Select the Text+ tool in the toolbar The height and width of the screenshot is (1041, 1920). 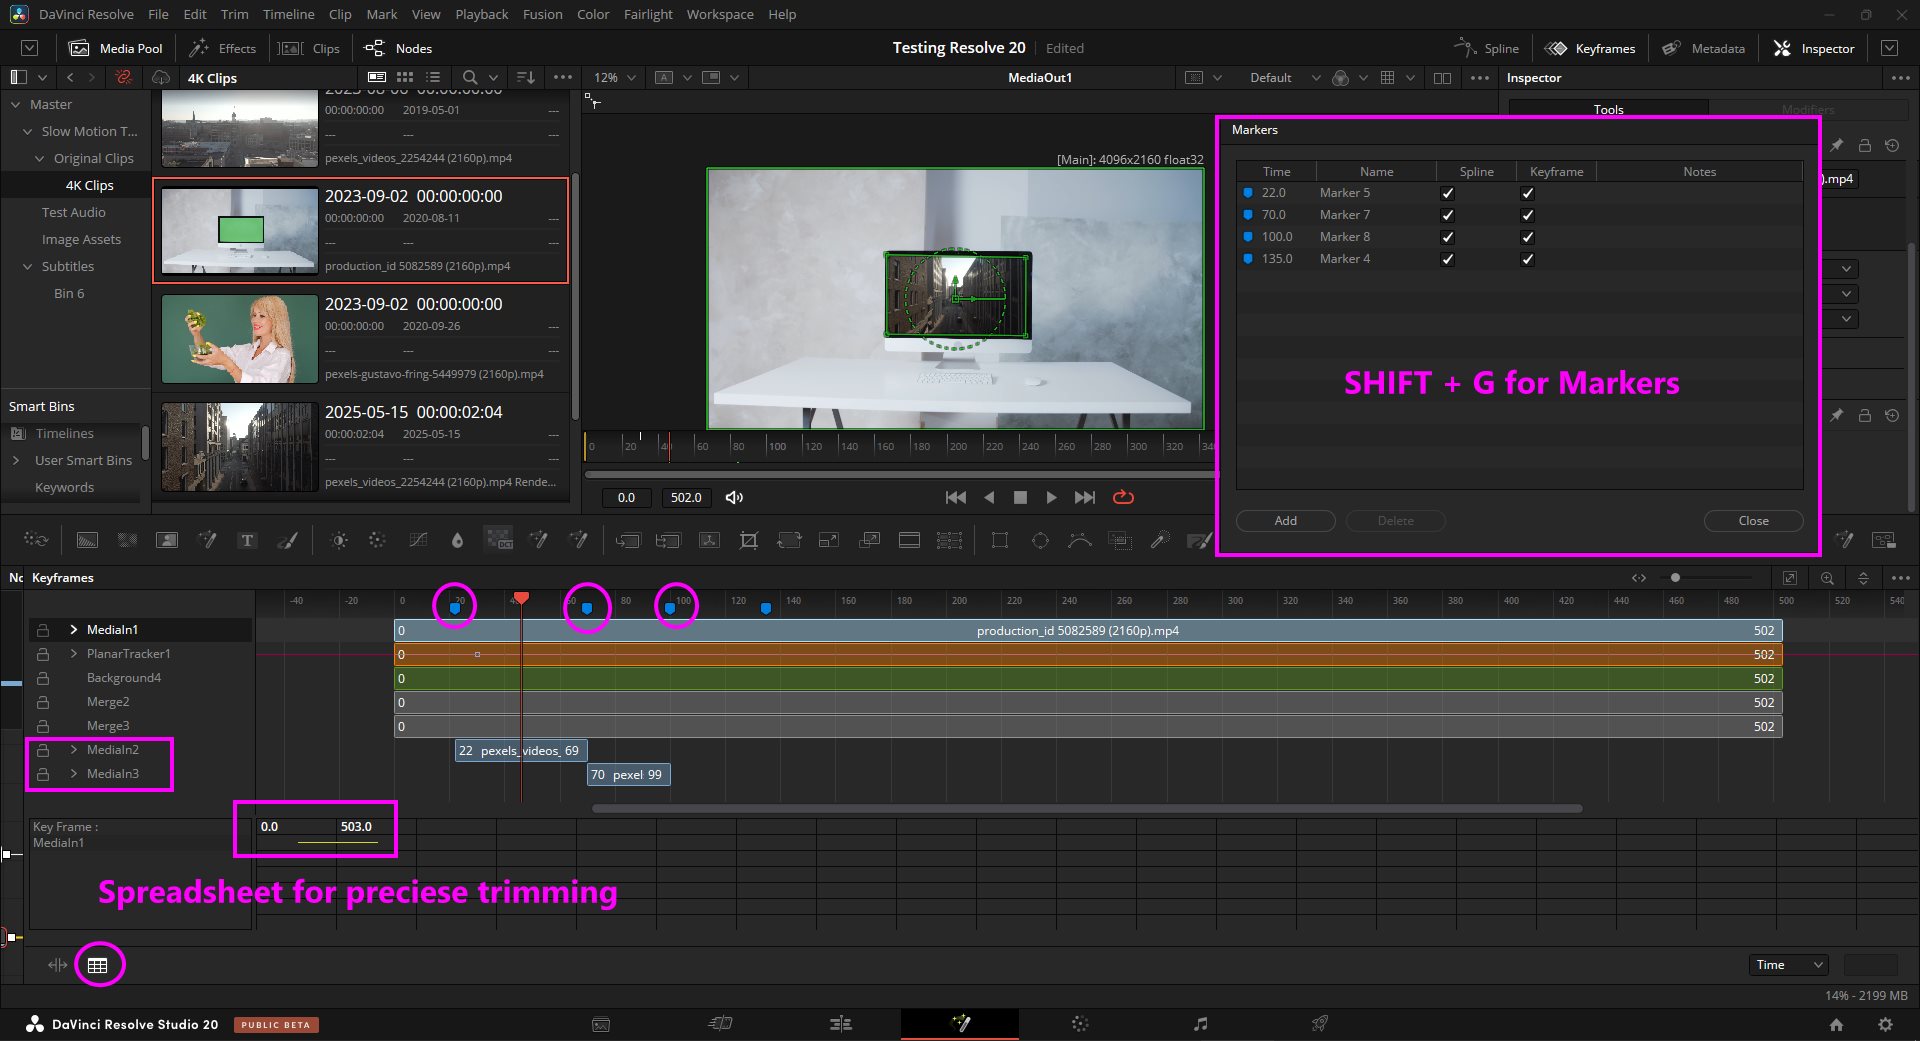(x=247, y=540)
